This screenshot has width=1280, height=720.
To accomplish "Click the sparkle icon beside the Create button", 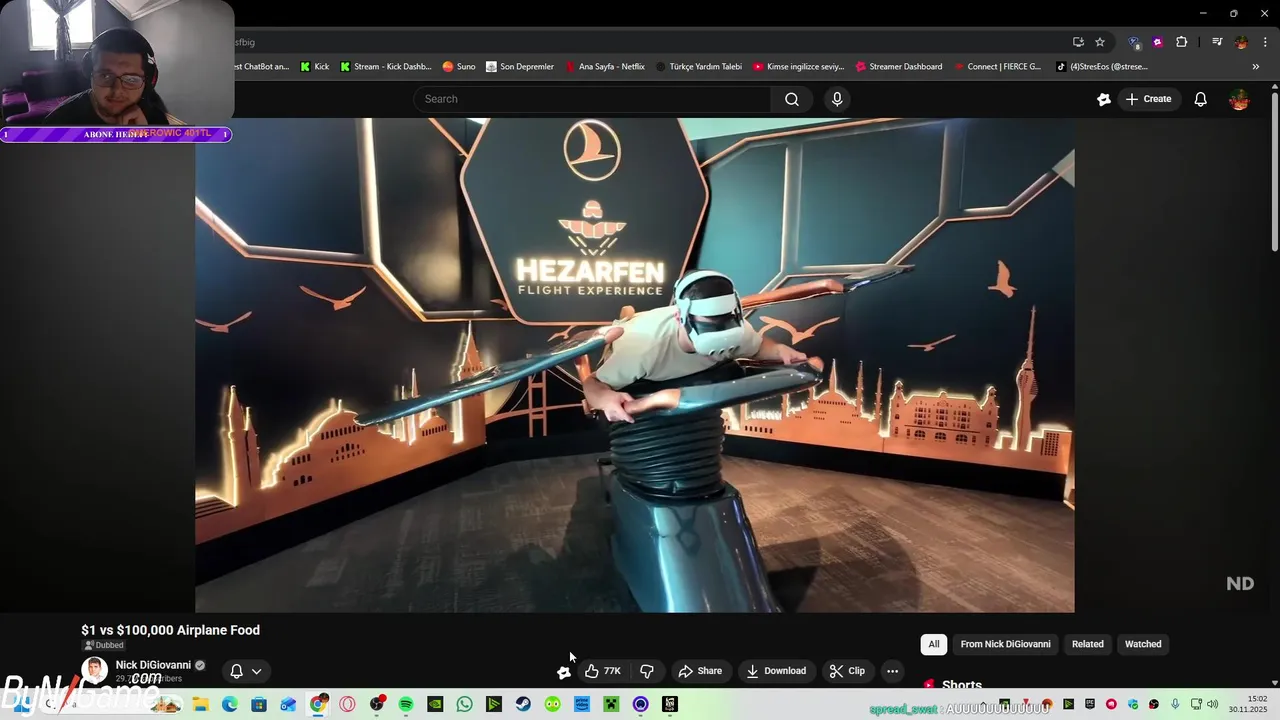I will pyautogui.click(x=1104, y=99).
